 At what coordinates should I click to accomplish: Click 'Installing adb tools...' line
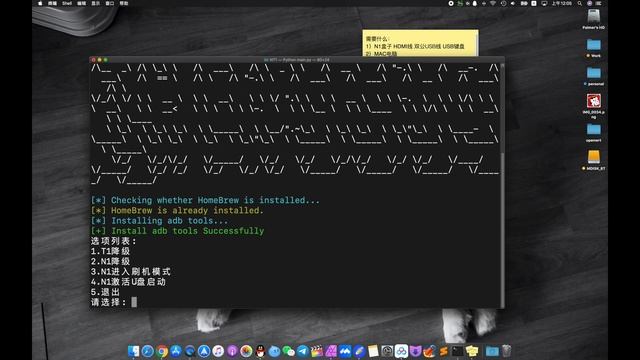160,220
